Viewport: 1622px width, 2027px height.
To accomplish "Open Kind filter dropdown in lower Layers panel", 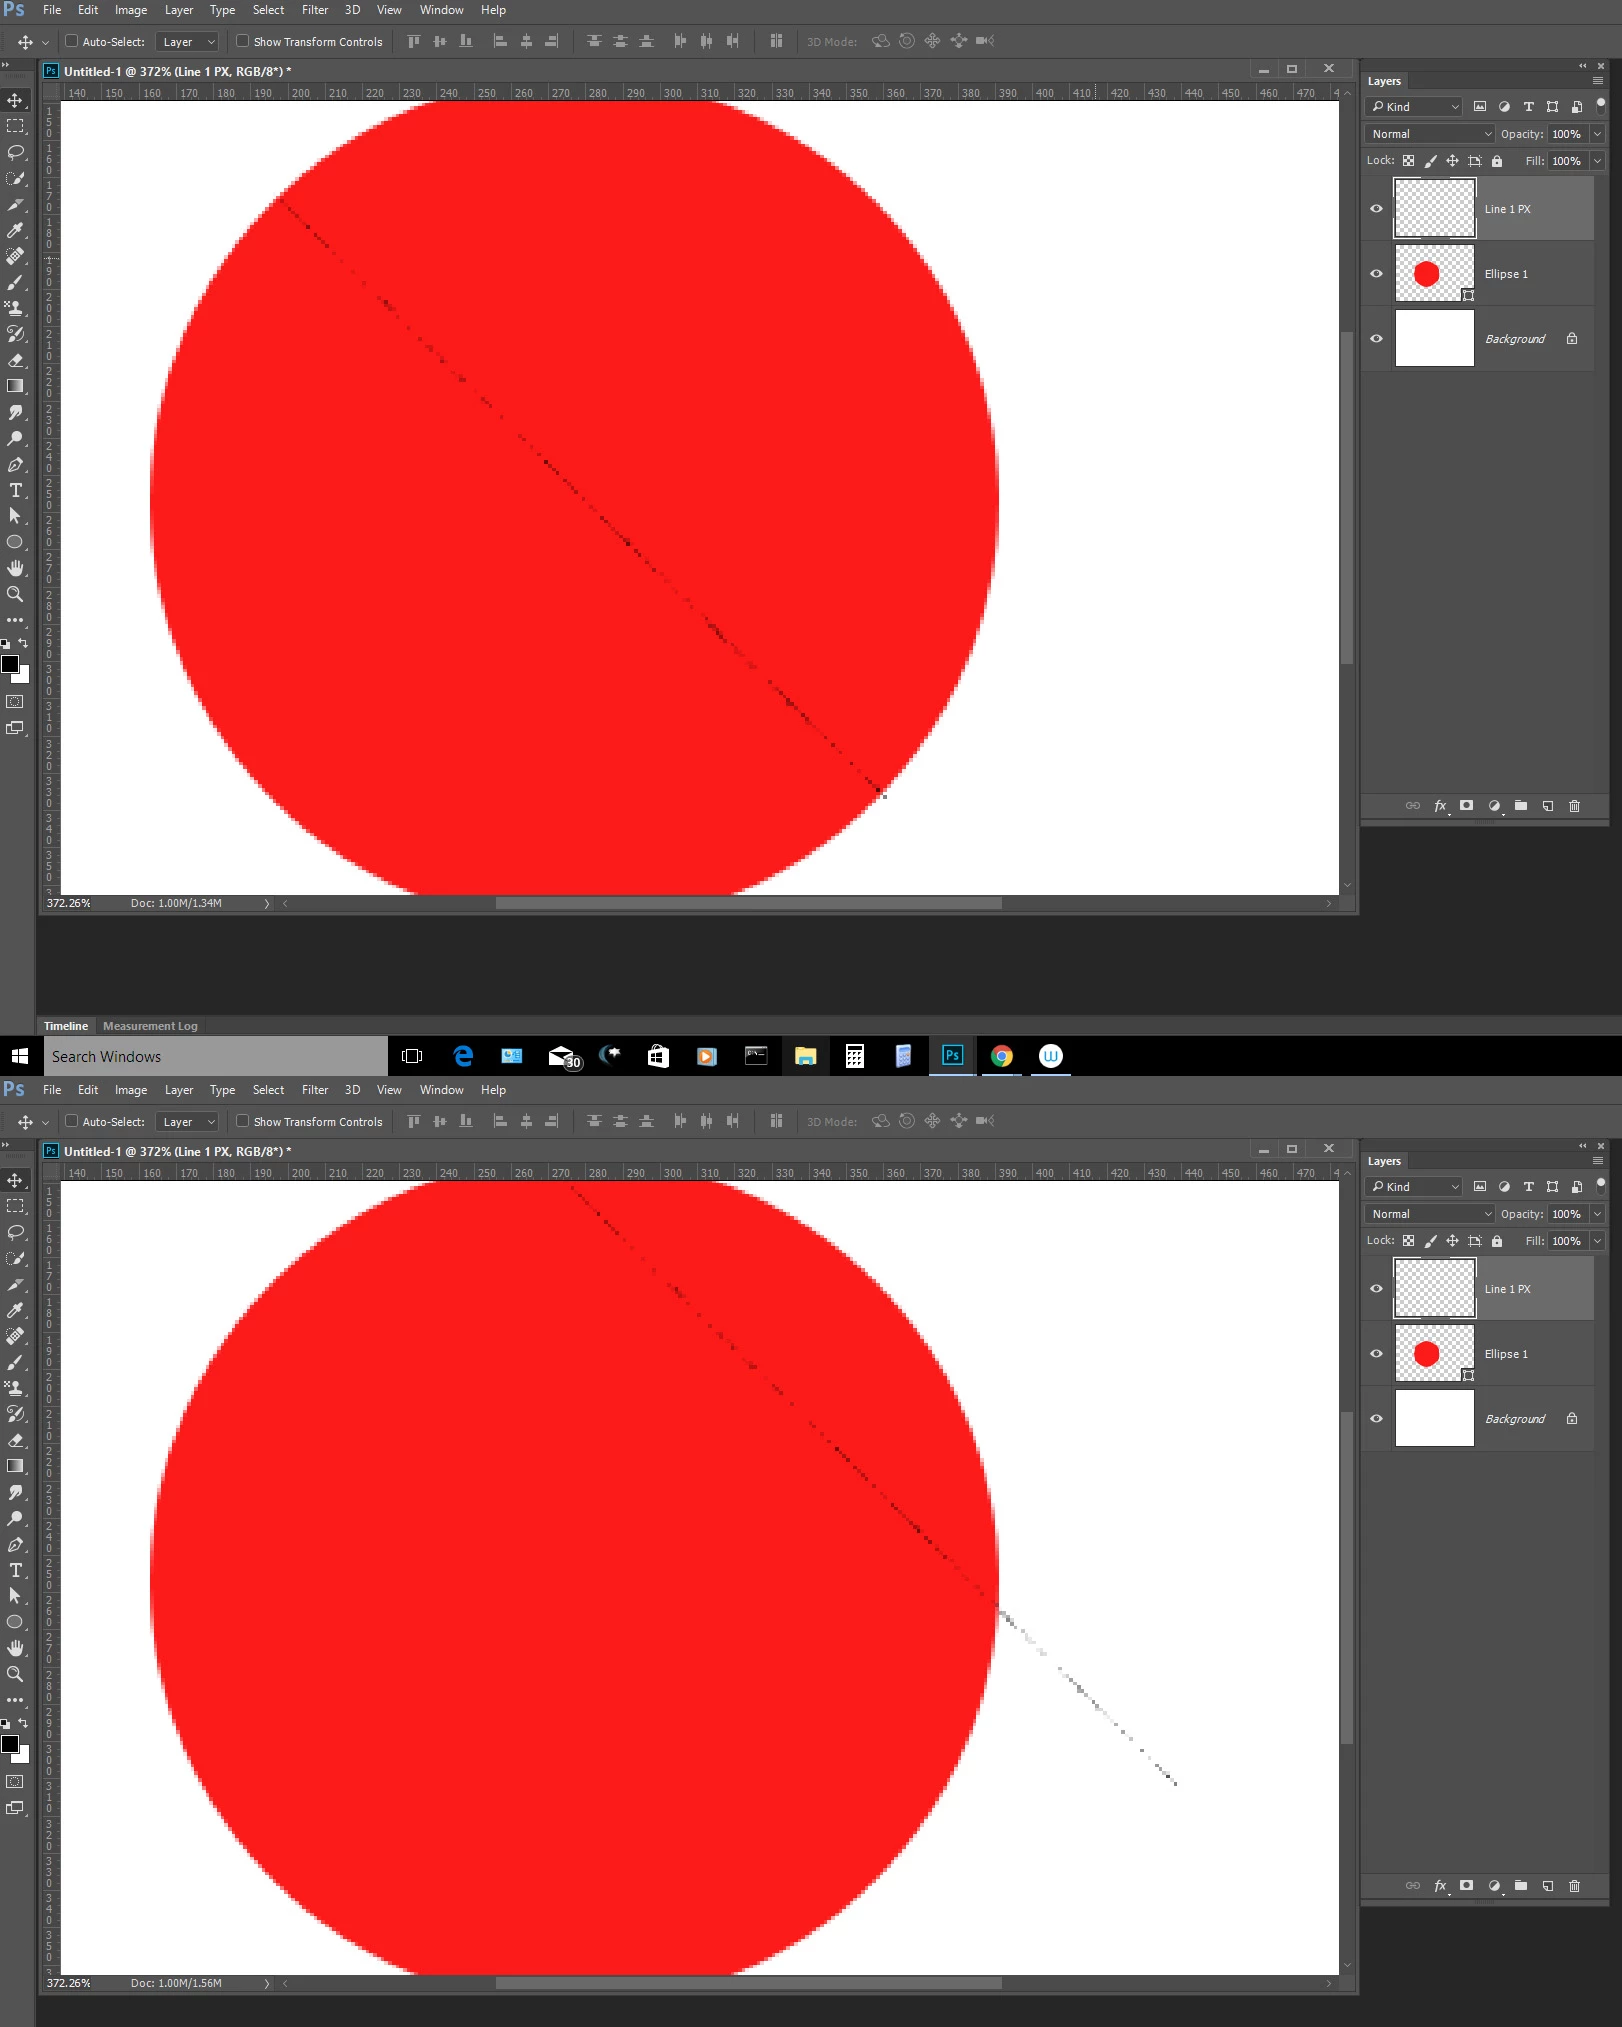I will tap(1414, 1187).
